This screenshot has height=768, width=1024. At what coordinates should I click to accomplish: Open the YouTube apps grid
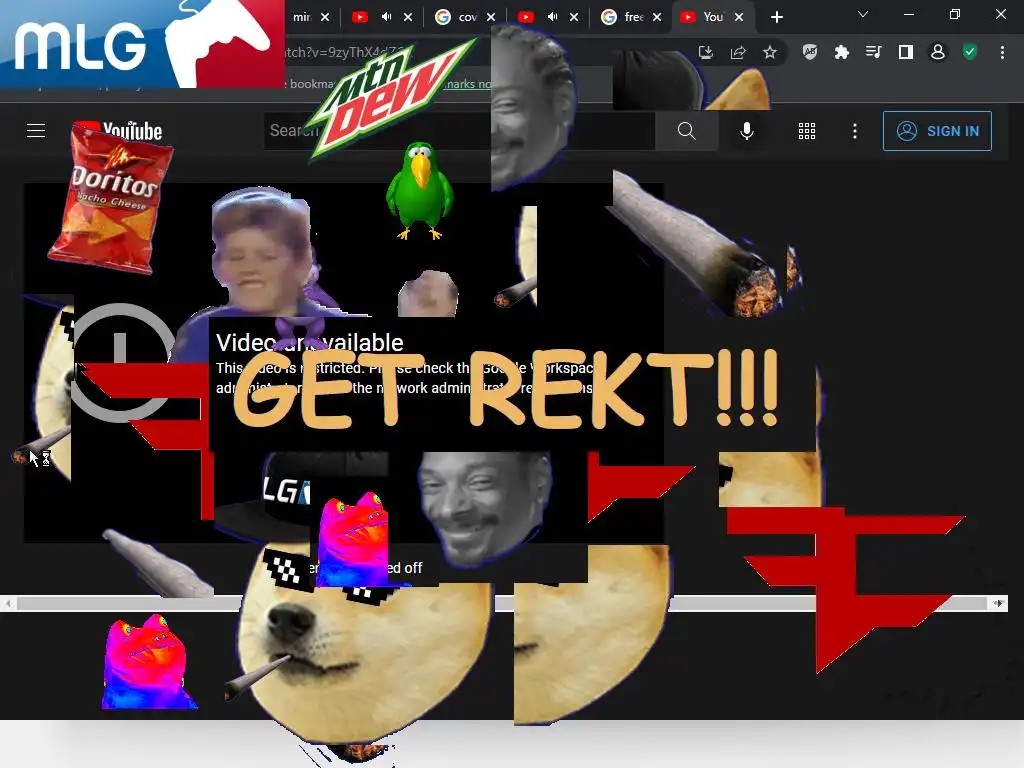pyautogui.click(x=807, y=131)
